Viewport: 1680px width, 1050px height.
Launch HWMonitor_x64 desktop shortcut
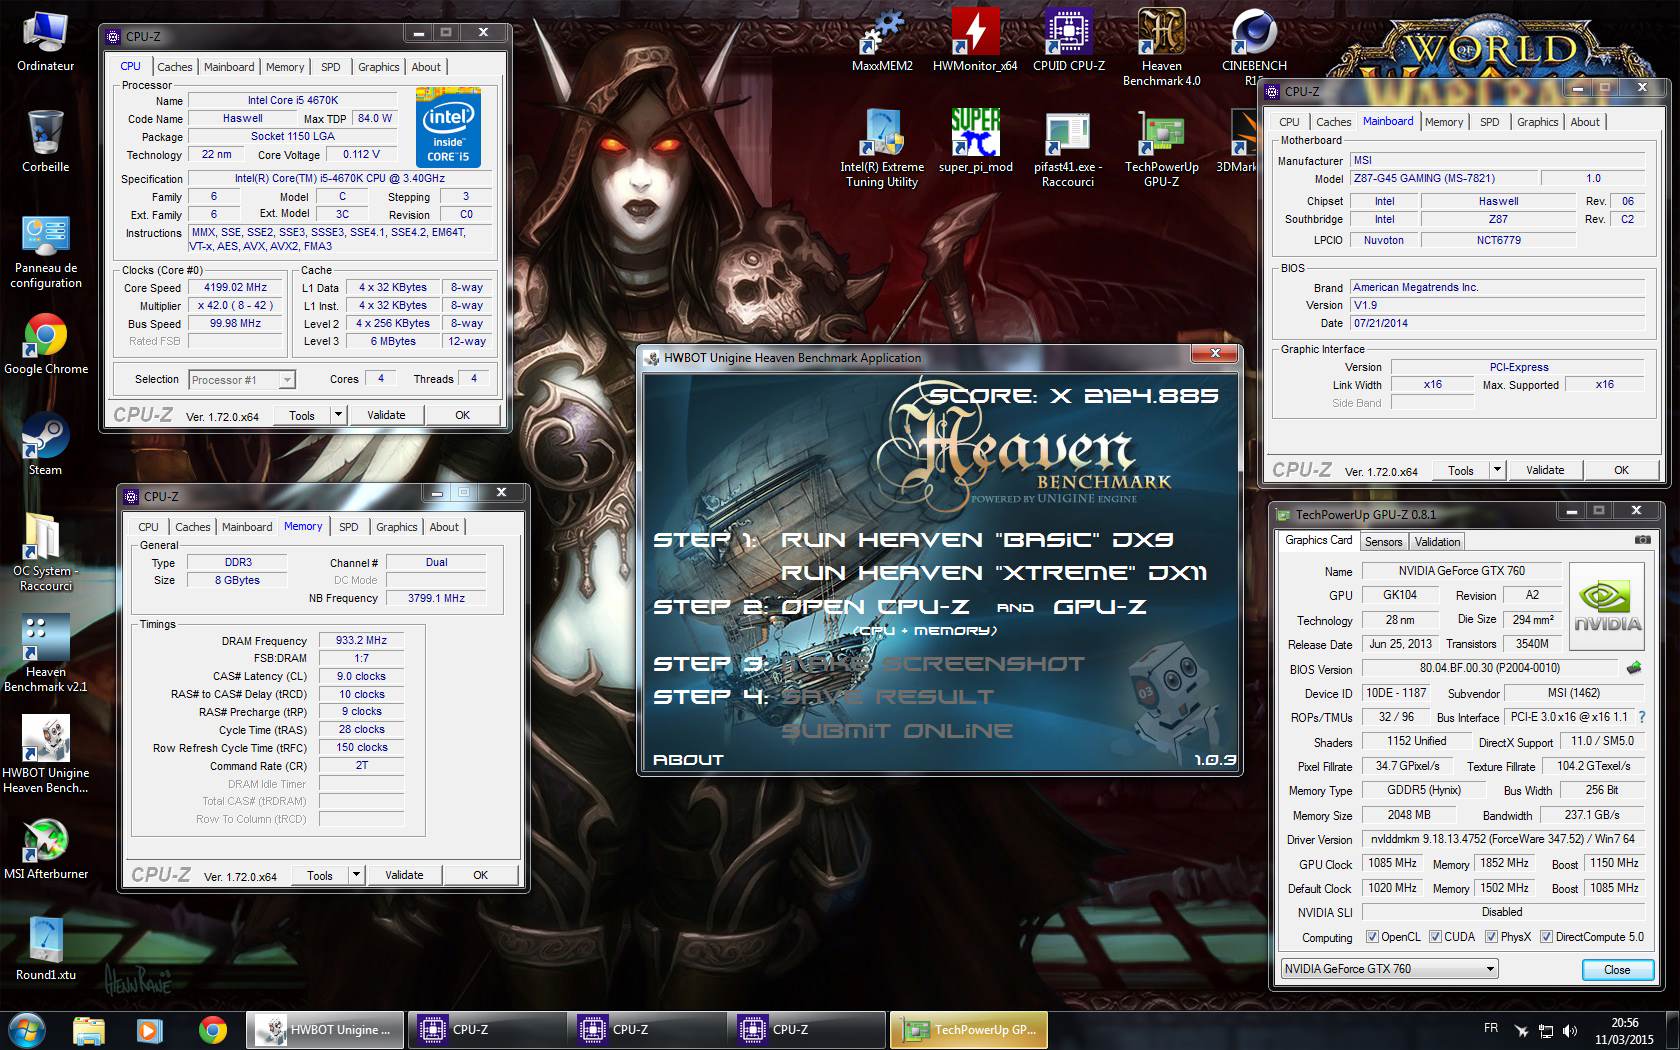click(975, 41)
